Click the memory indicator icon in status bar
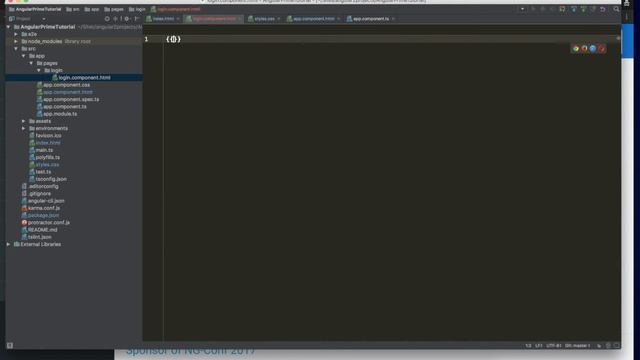This screenshot has width=640, height=360. (x=617, y=346)
